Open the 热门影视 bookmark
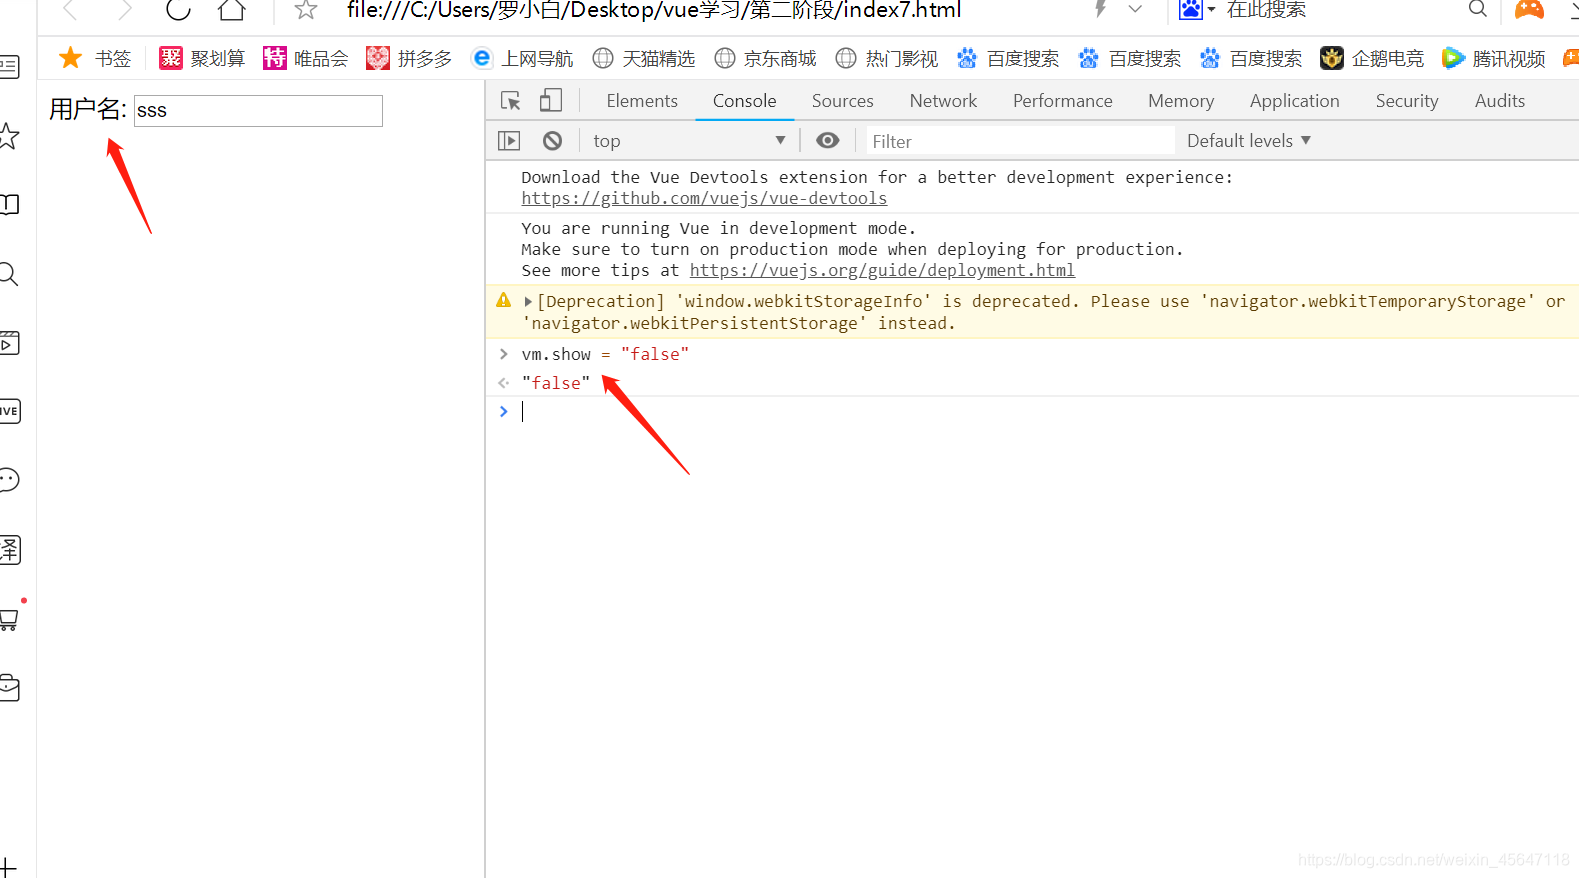Screen dimensions: 1579x878 (x=886, y=58)
